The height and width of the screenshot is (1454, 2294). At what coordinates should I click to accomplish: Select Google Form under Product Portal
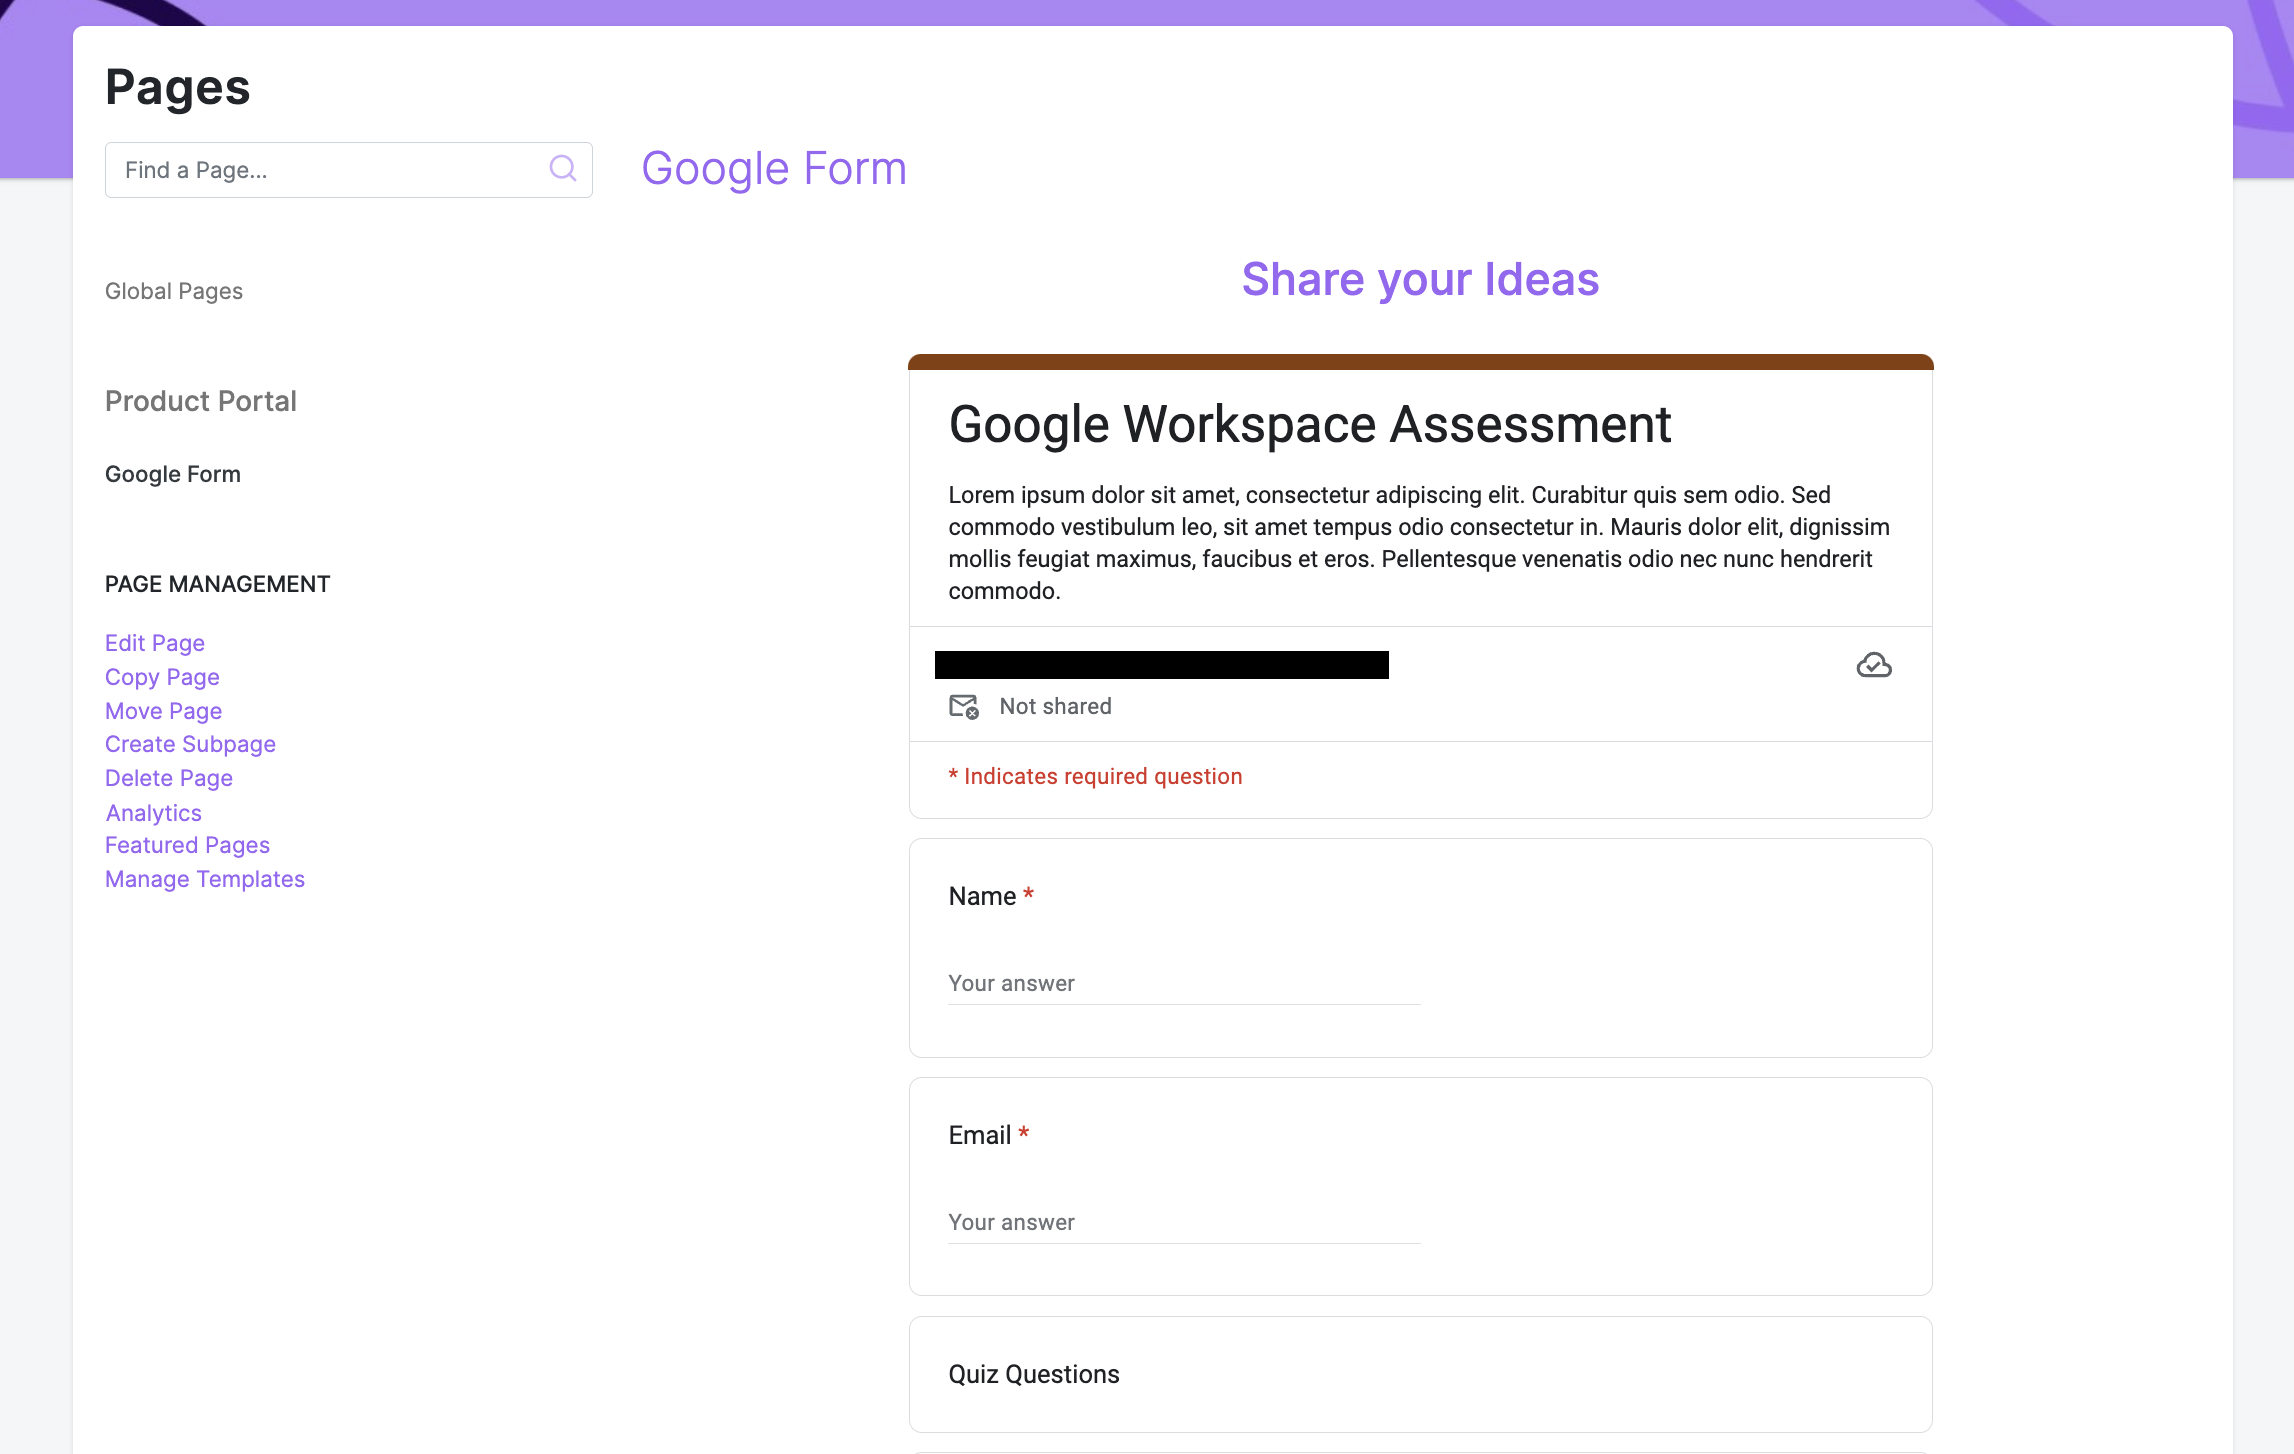point(172,474)
